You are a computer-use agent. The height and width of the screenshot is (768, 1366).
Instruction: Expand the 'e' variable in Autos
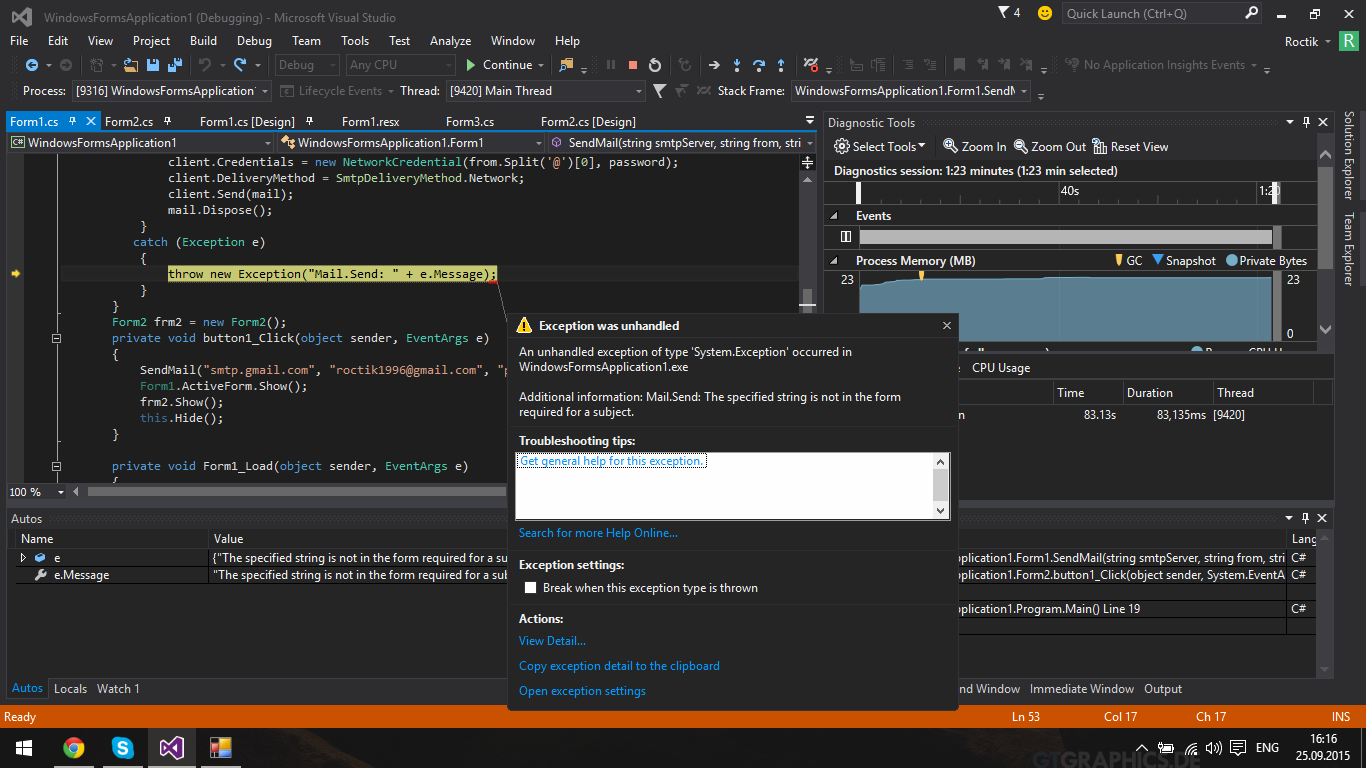23,558
